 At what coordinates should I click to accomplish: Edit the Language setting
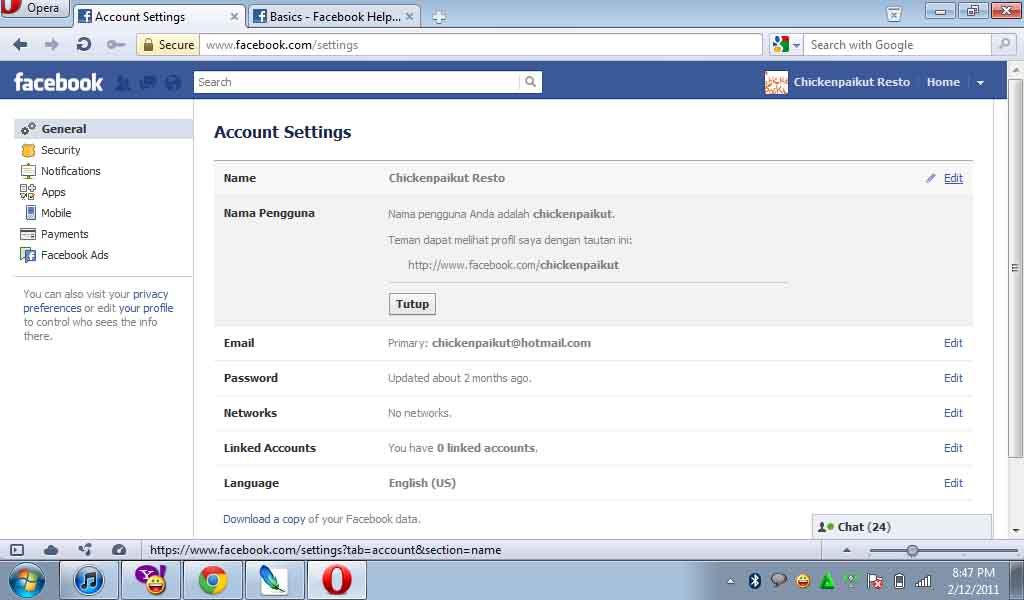point(953,483)
